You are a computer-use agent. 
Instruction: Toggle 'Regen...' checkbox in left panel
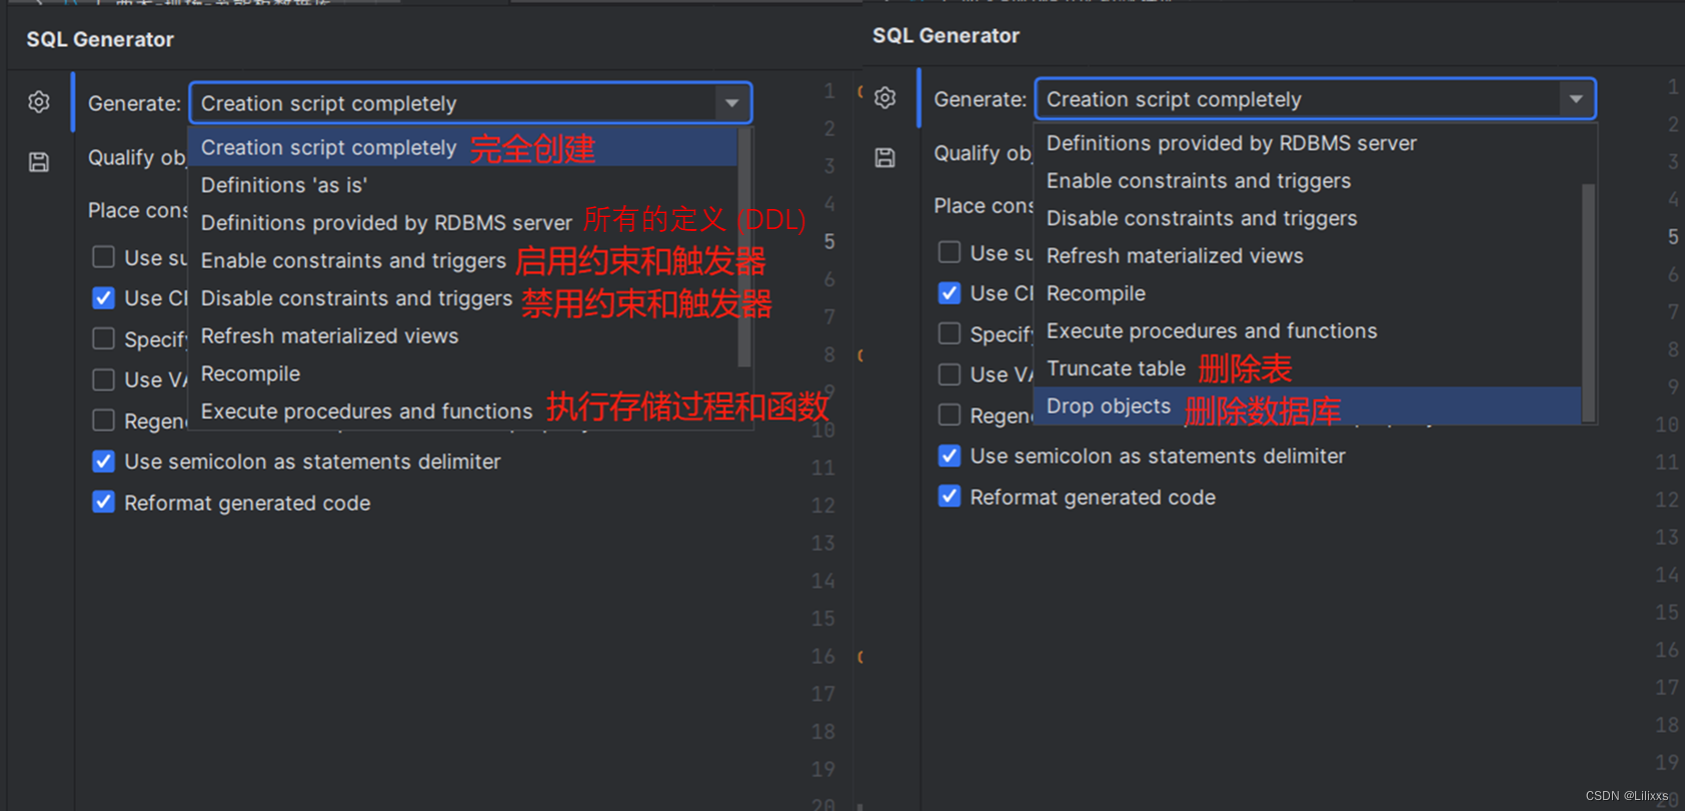(x=103, y=420)
